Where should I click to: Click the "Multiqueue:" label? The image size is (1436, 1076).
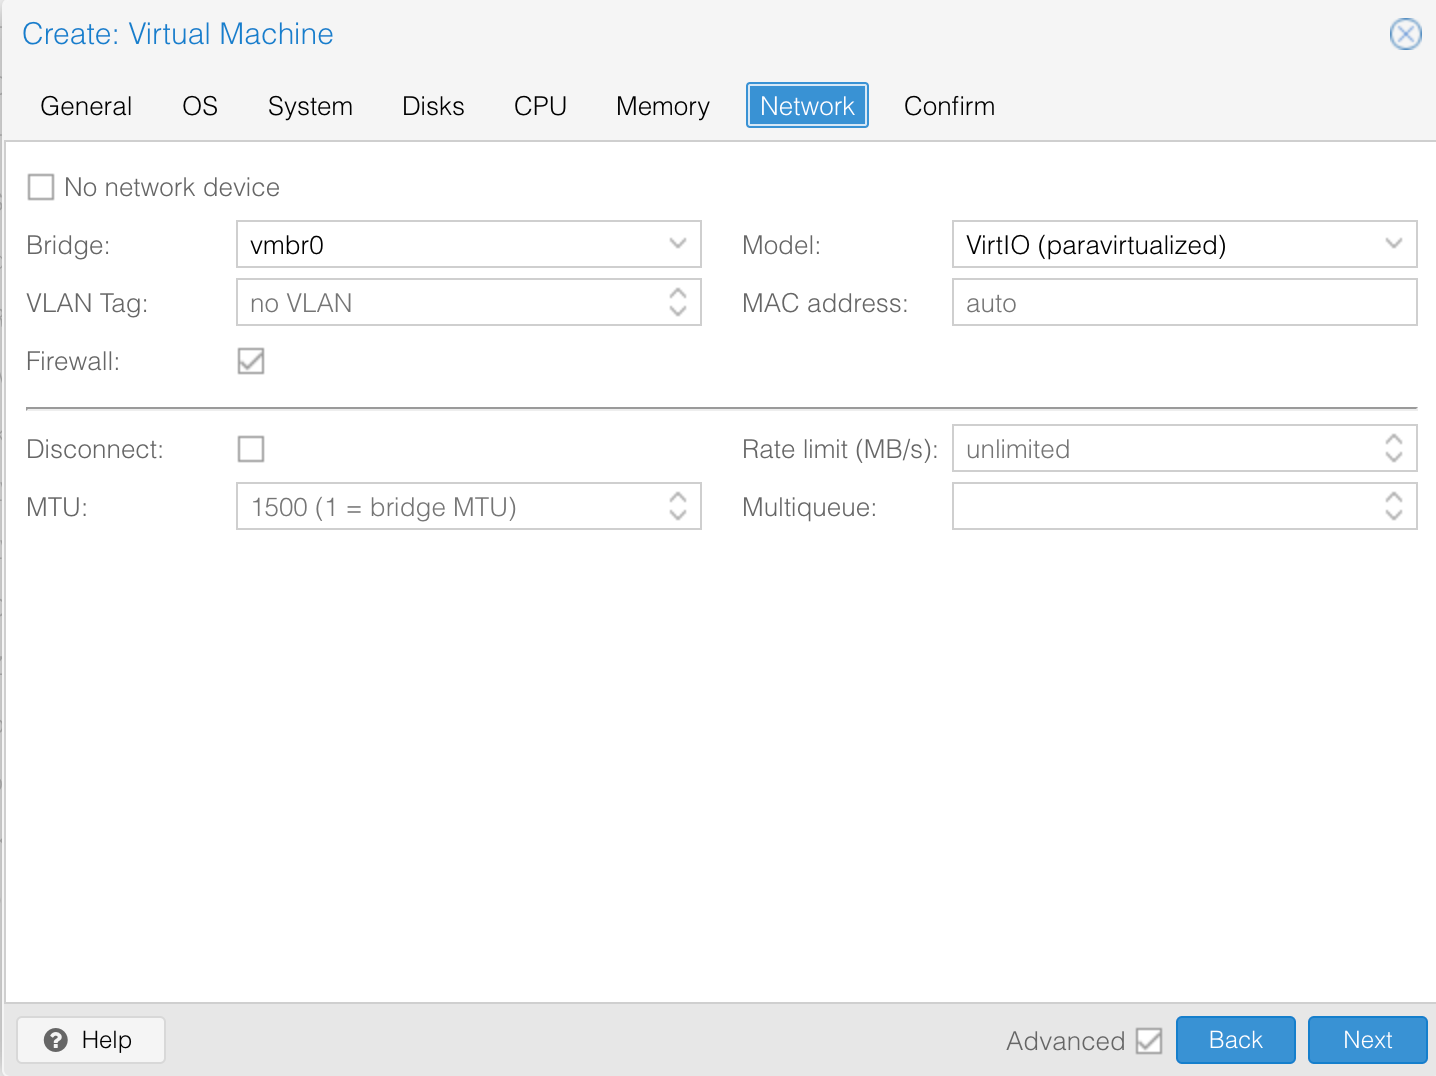(x=809, y=507)
